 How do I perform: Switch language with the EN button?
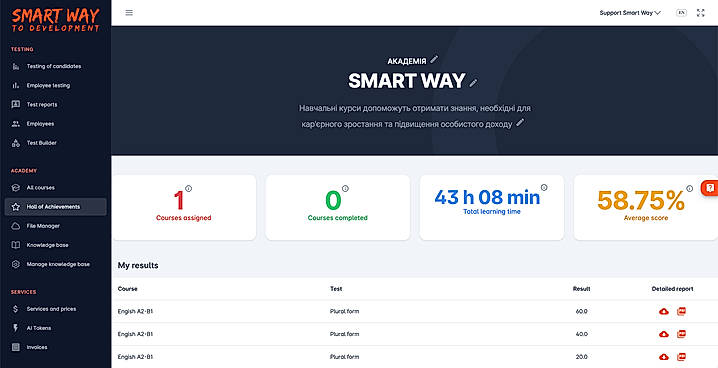tap(681, 13)
